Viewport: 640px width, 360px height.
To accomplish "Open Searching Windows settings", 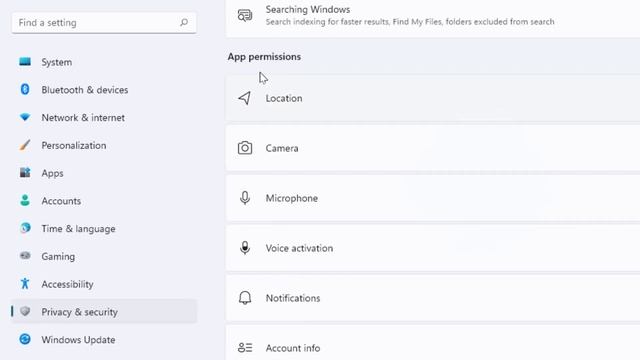I will tap(433, 18).
